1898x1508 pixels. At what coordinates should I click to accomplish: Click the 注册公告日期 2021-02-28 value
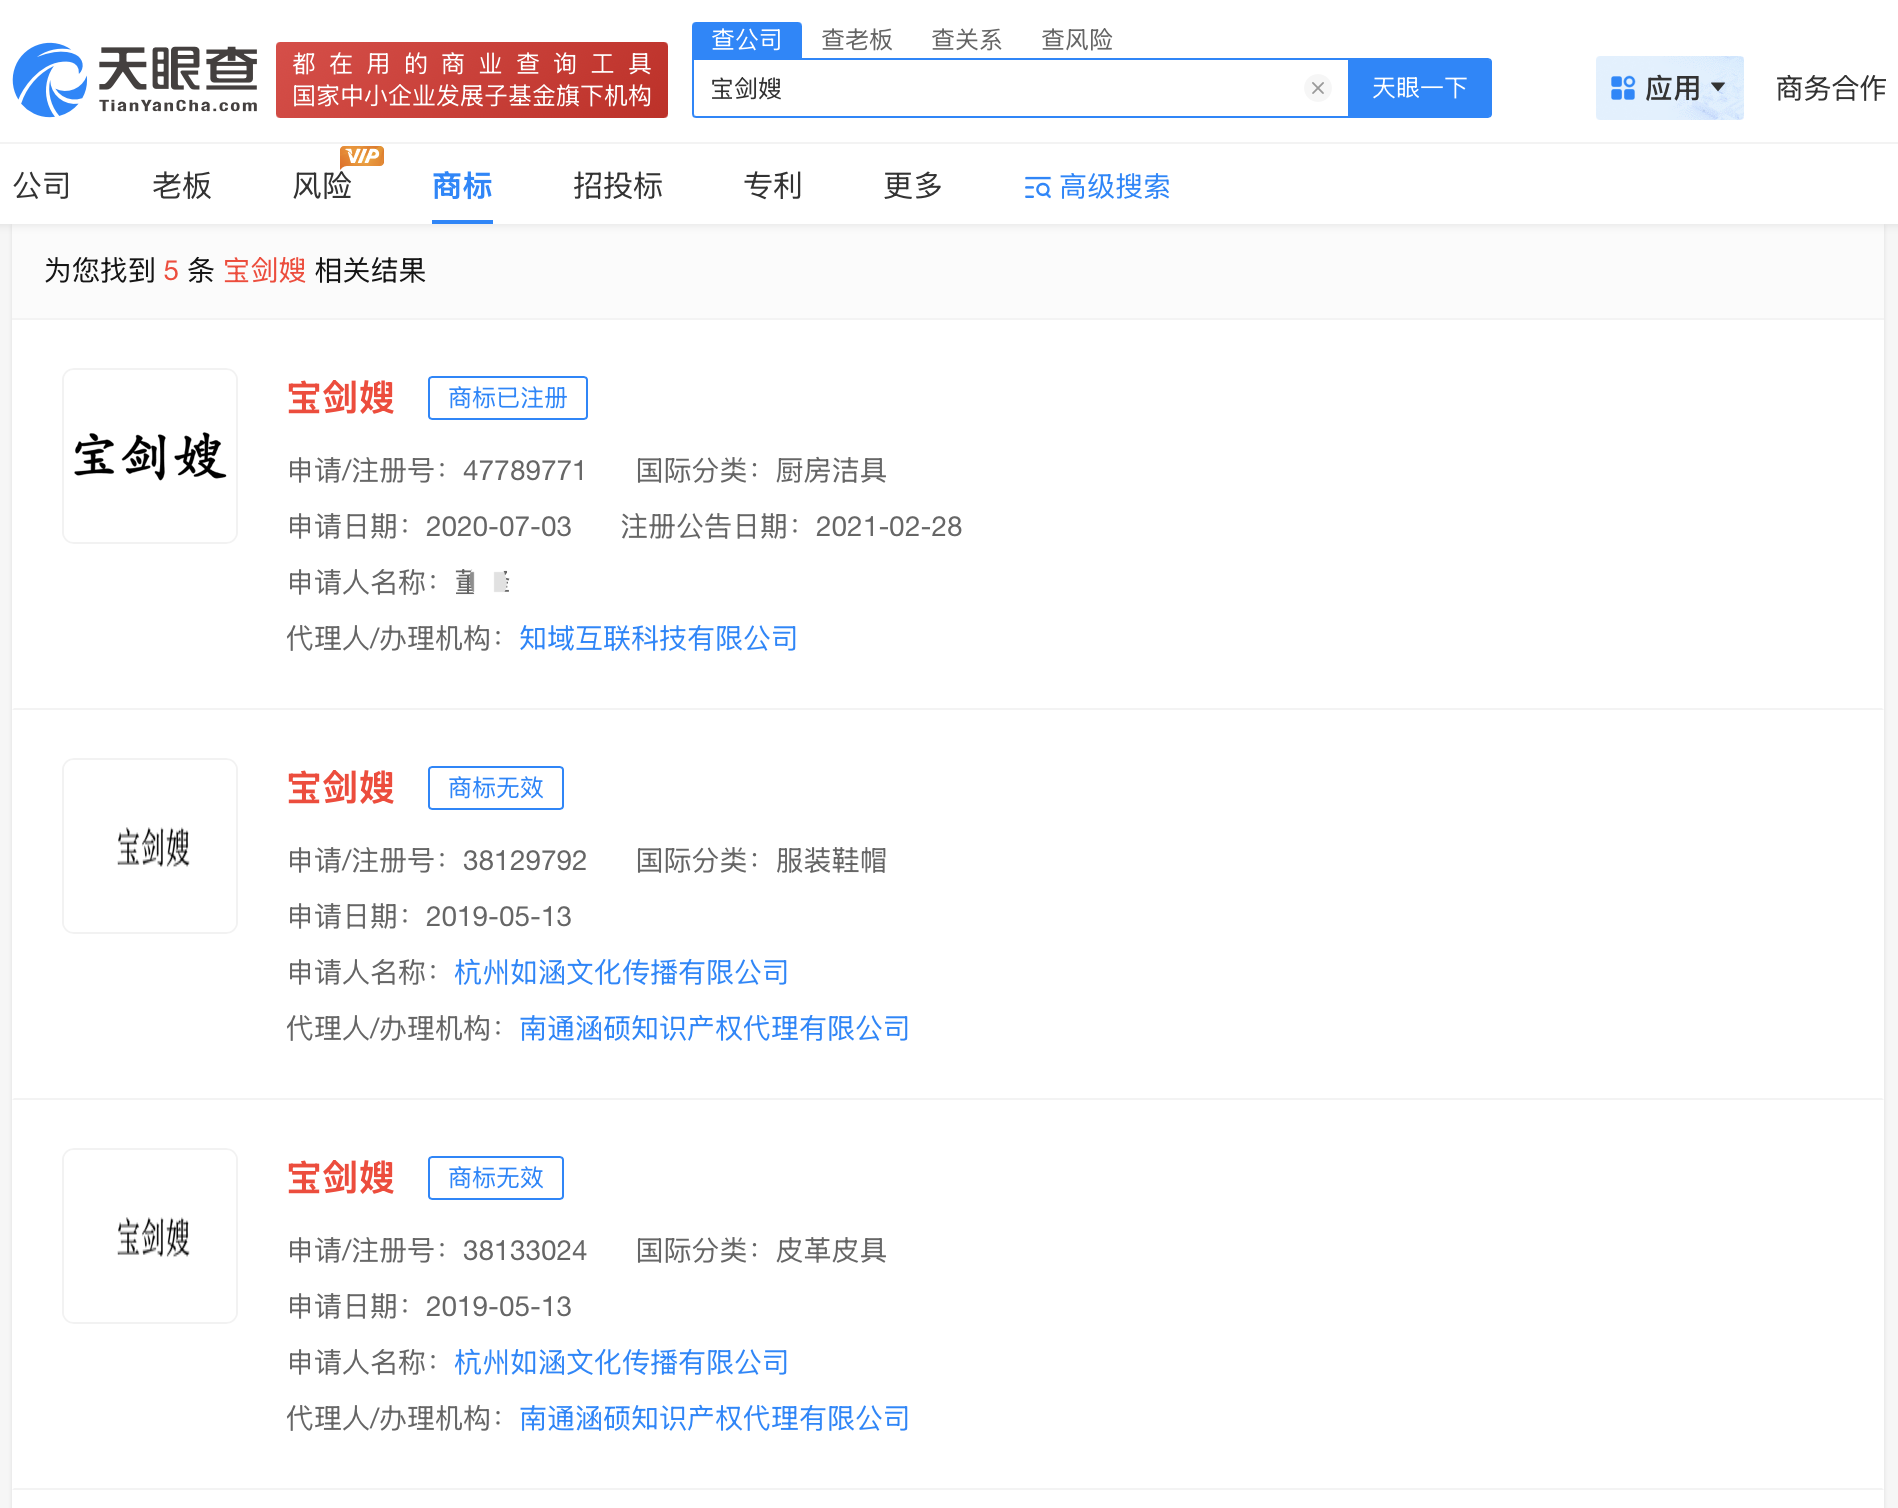pyautogui.click(x=889, y=526)
